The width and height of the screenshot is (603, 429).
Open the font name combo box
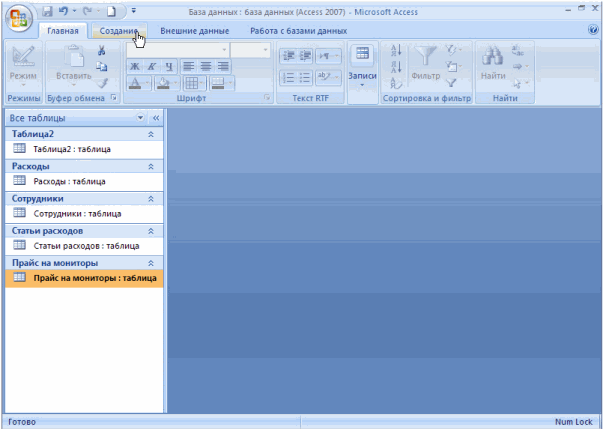pos(178,50)
